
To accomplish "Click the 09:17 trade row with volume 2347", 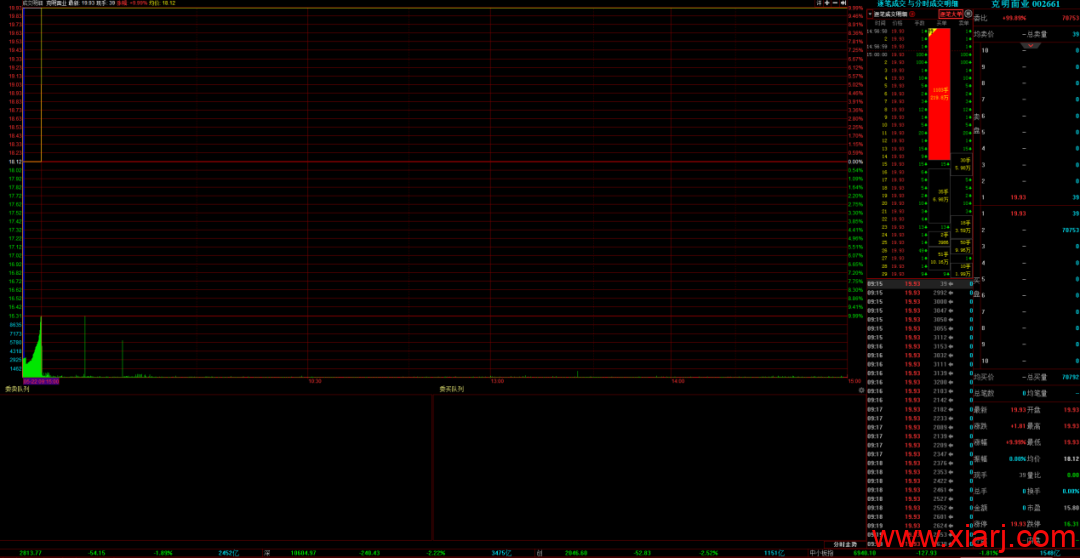I will [920, 453].
